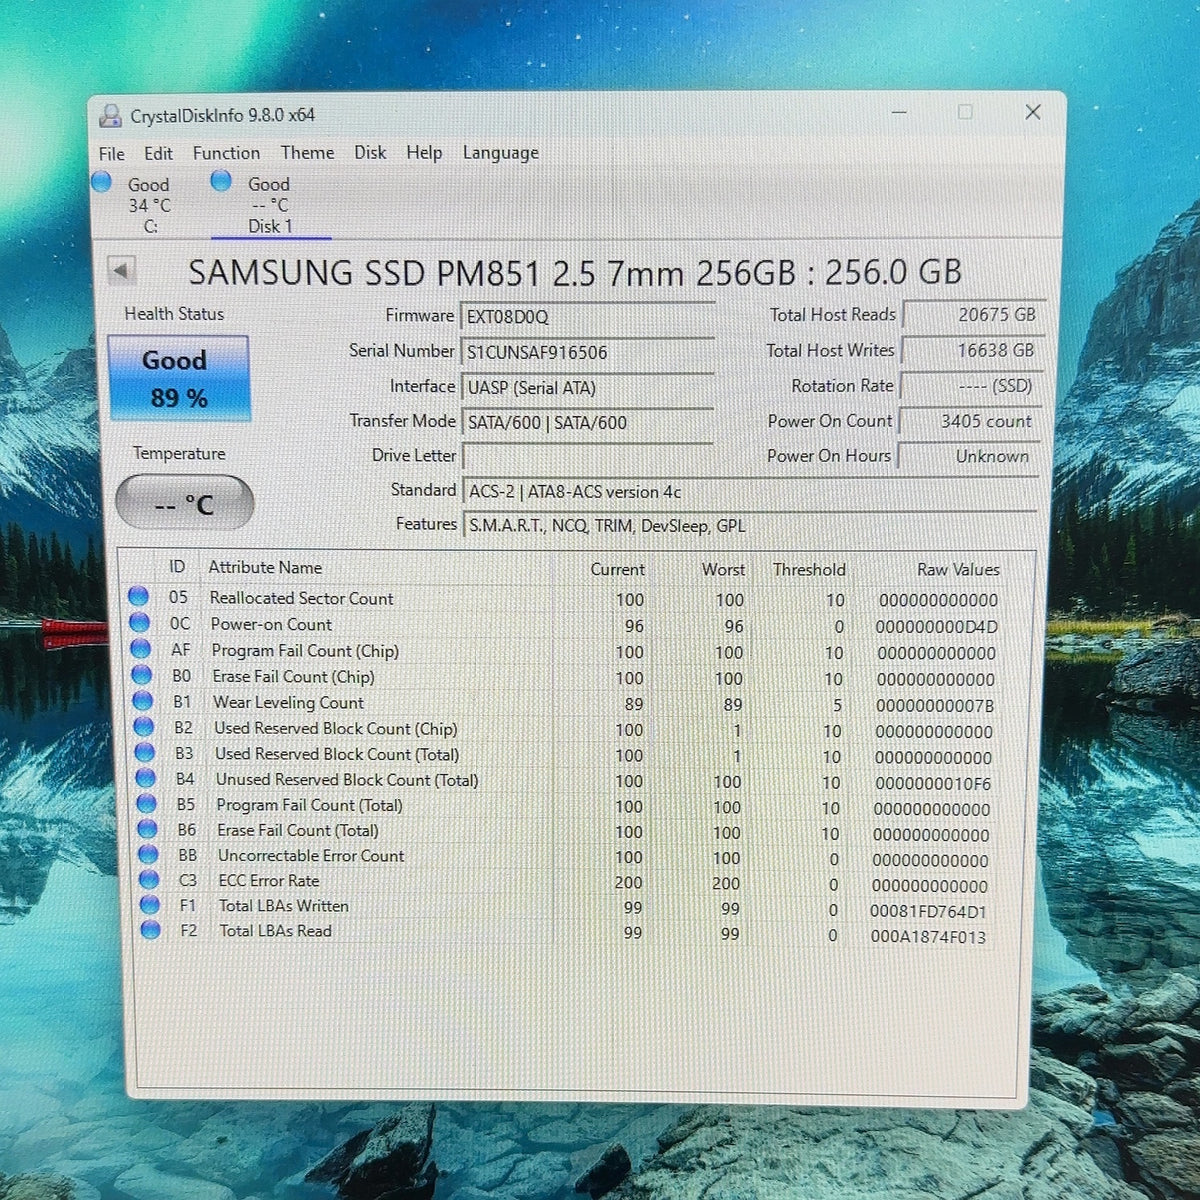Click raw value 00000000007B
Screen dimensions: 1200x1200
click(935, 705)
